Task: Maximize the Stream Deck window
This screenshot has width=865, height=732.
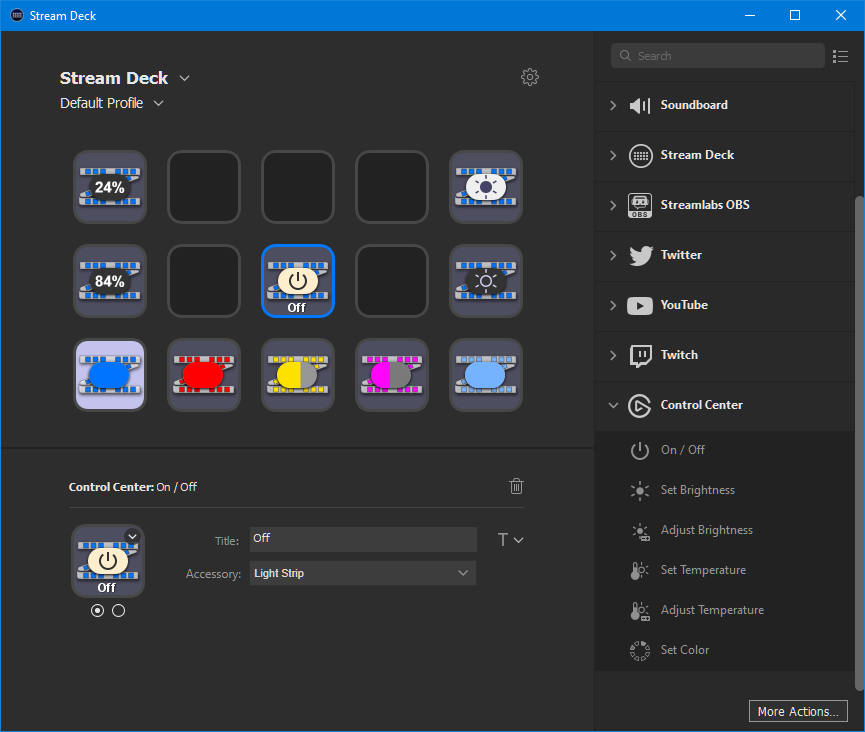Action: (x=795, y=15)
